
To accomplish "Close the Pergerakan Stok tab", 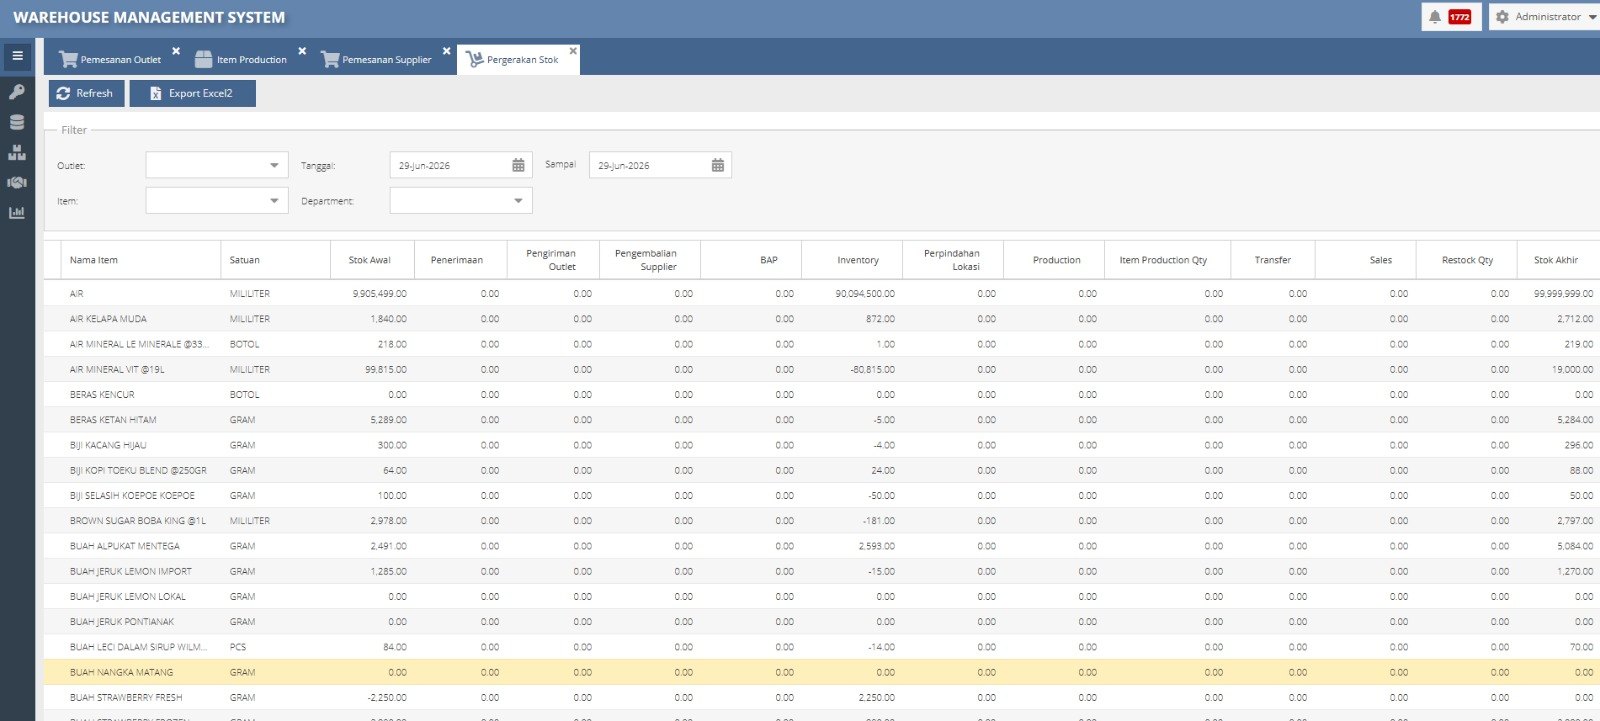I will coord(573,51).
